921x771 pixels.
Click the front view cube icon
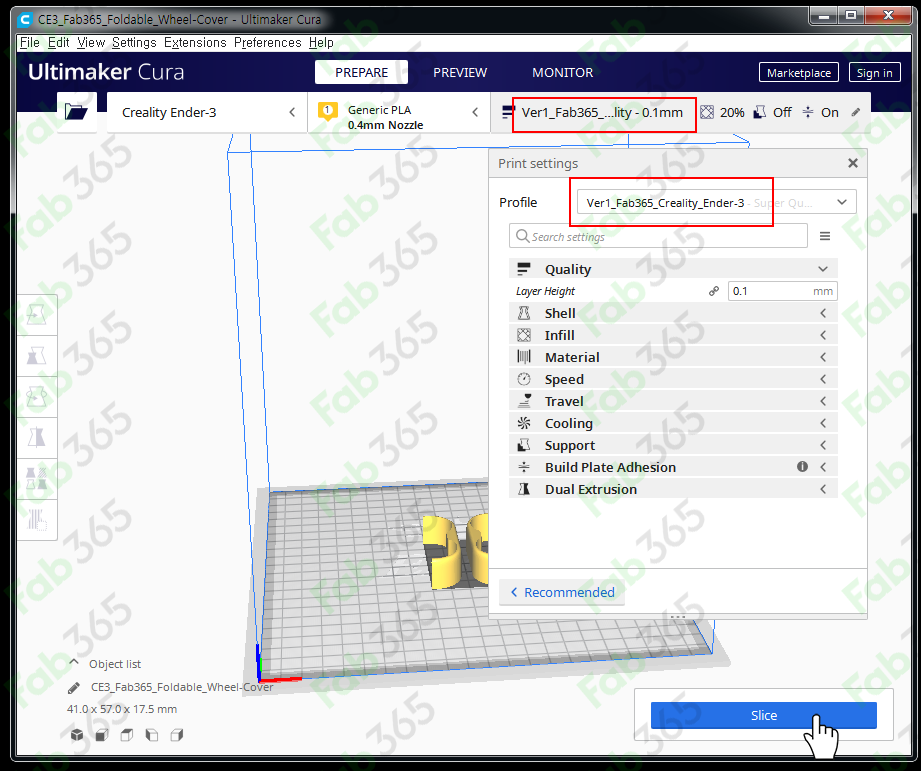(x=102, y=735)
